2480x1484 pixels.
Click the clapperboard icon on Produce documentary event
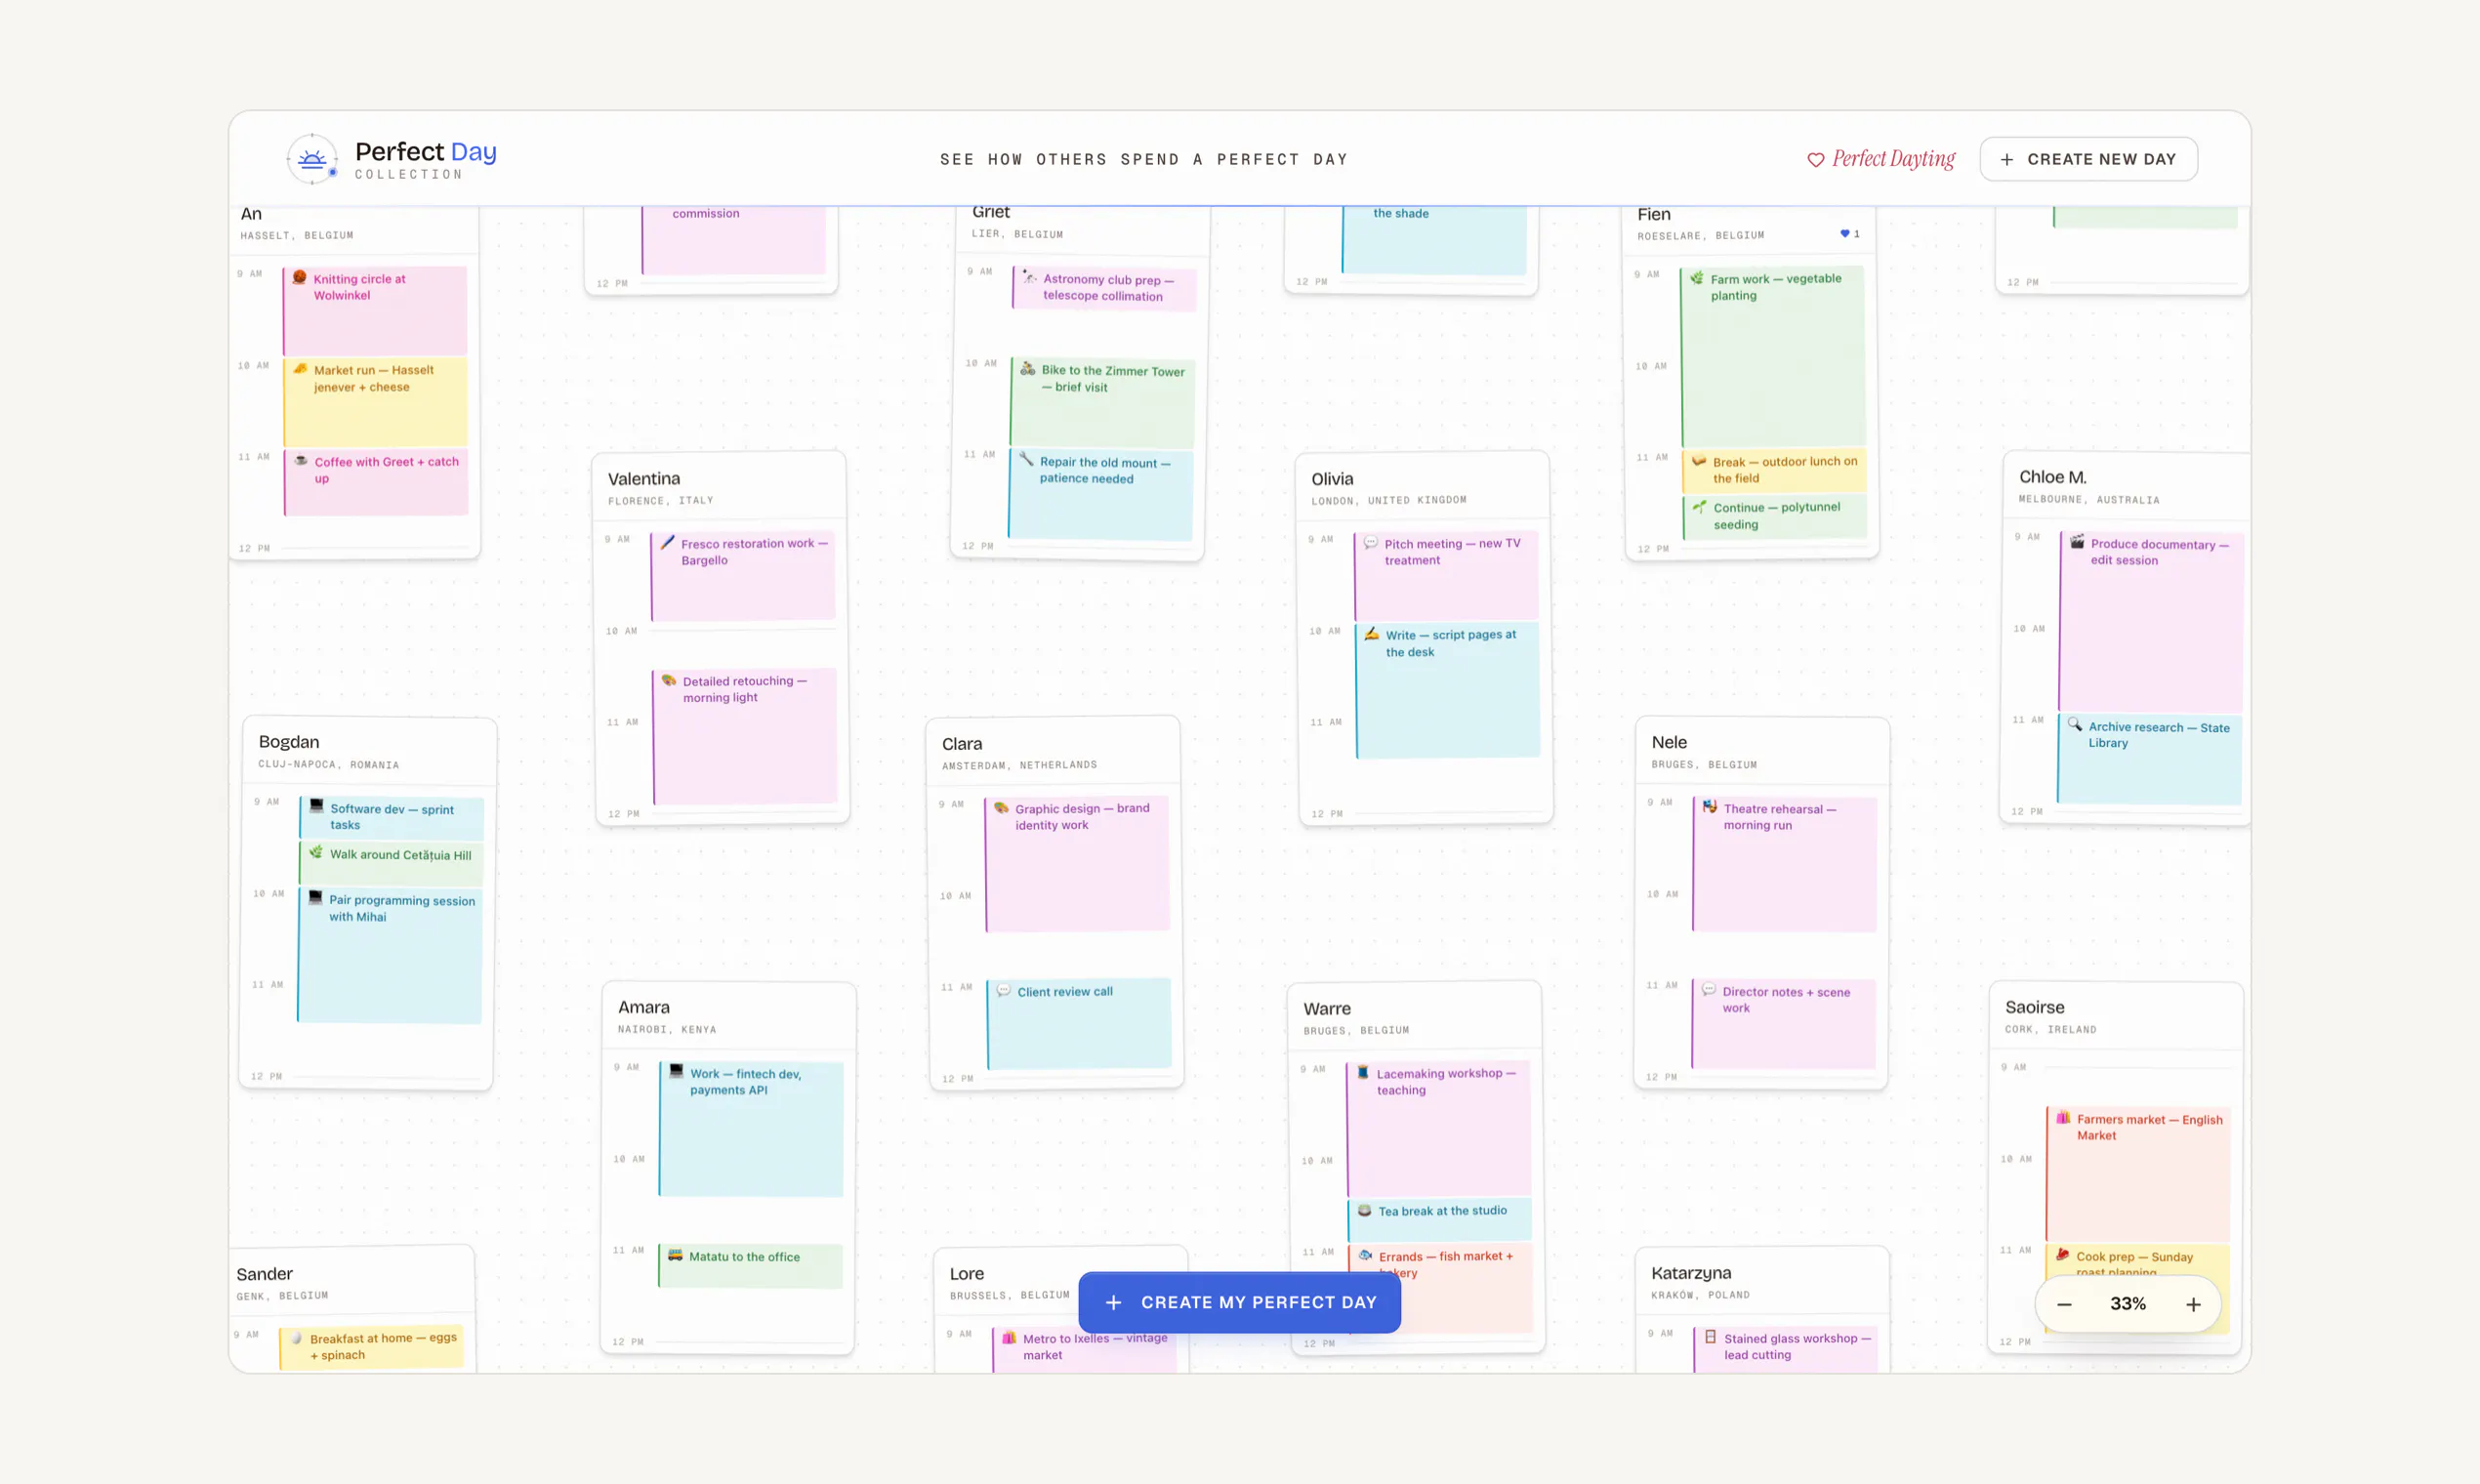click(2077, 542)
